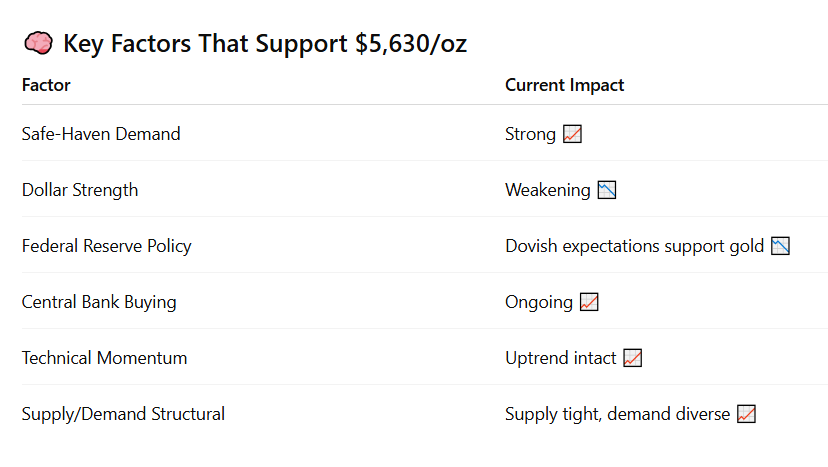
Task: Click the downtrend chart icon beside Weakening
Action: click(x=607, y=190)
